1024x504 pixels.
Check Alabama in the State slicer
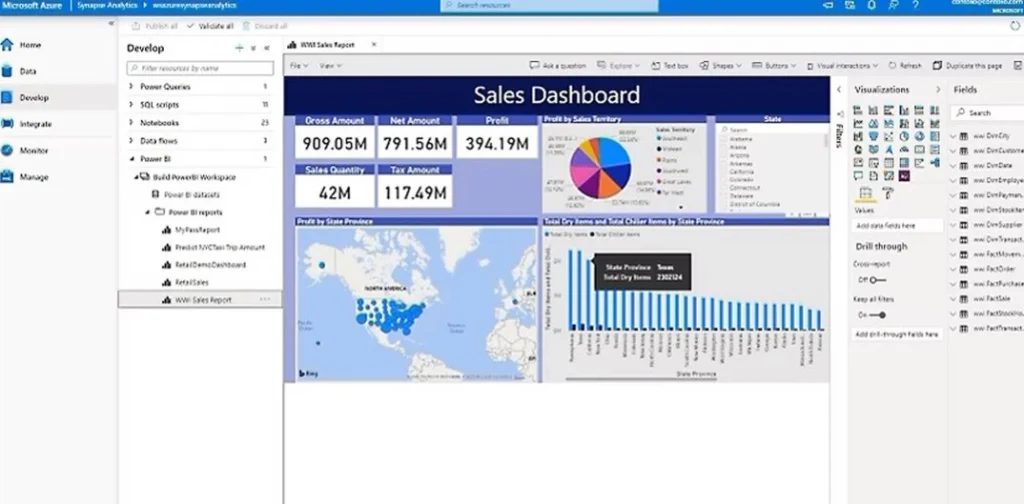[724, 139]
